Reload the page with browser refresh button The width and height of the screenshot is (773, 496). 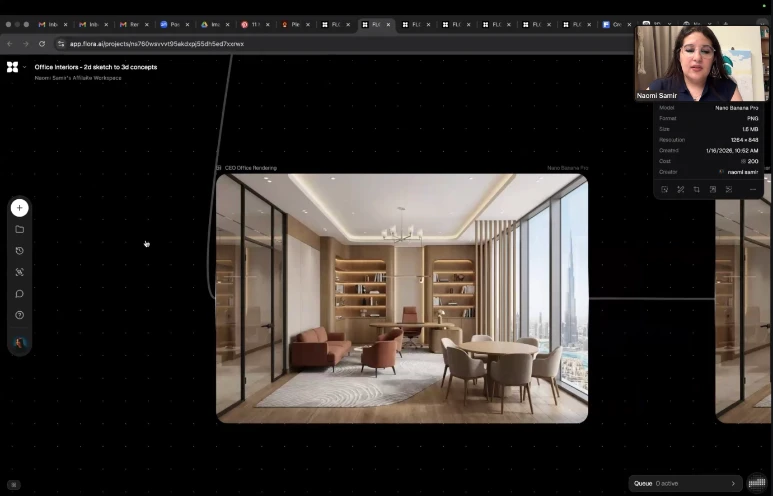click(41, 44)
